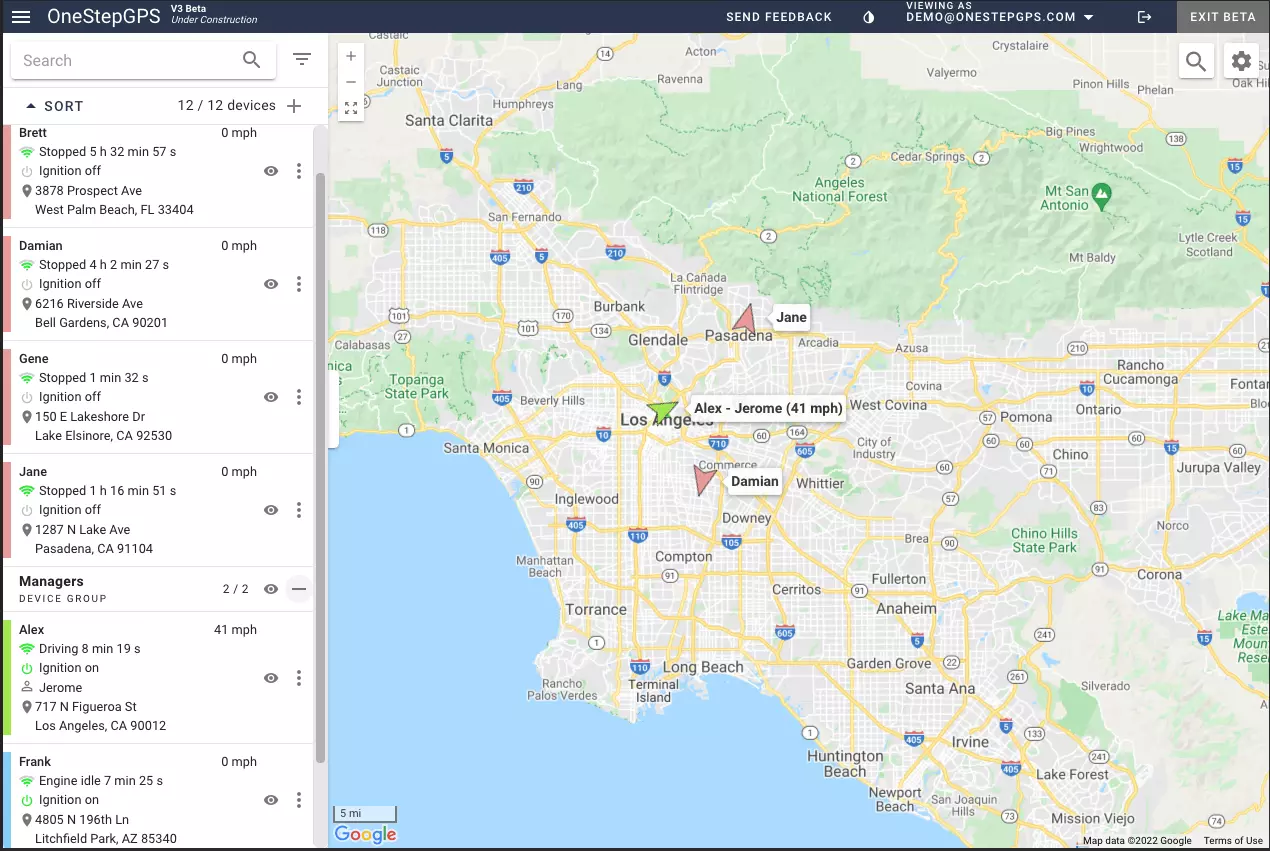Click SEND FEEDBACK in the top bar
This screenshot has width=1270, height=851.
point(779,16)
